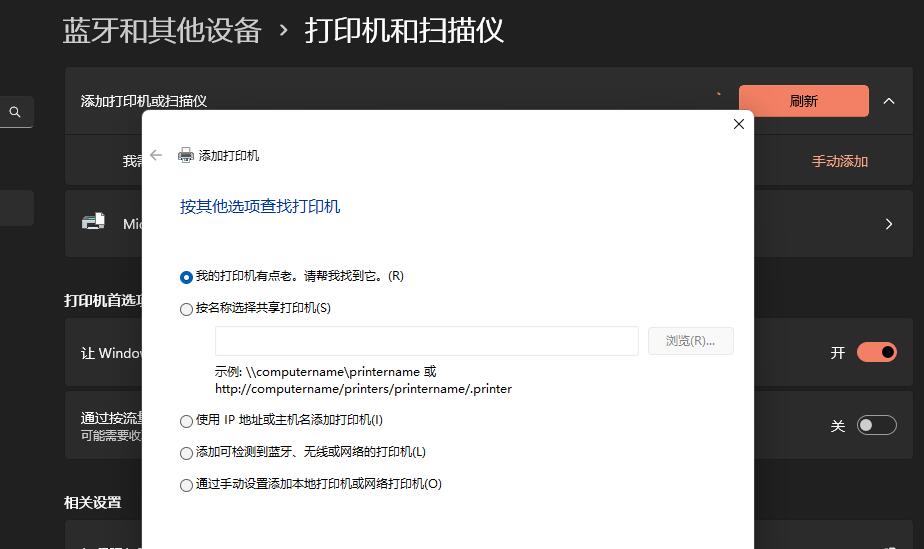Click the 刷新 button
Screen dimensions: 924x549
pyautogui.click(x=803, y=101)
